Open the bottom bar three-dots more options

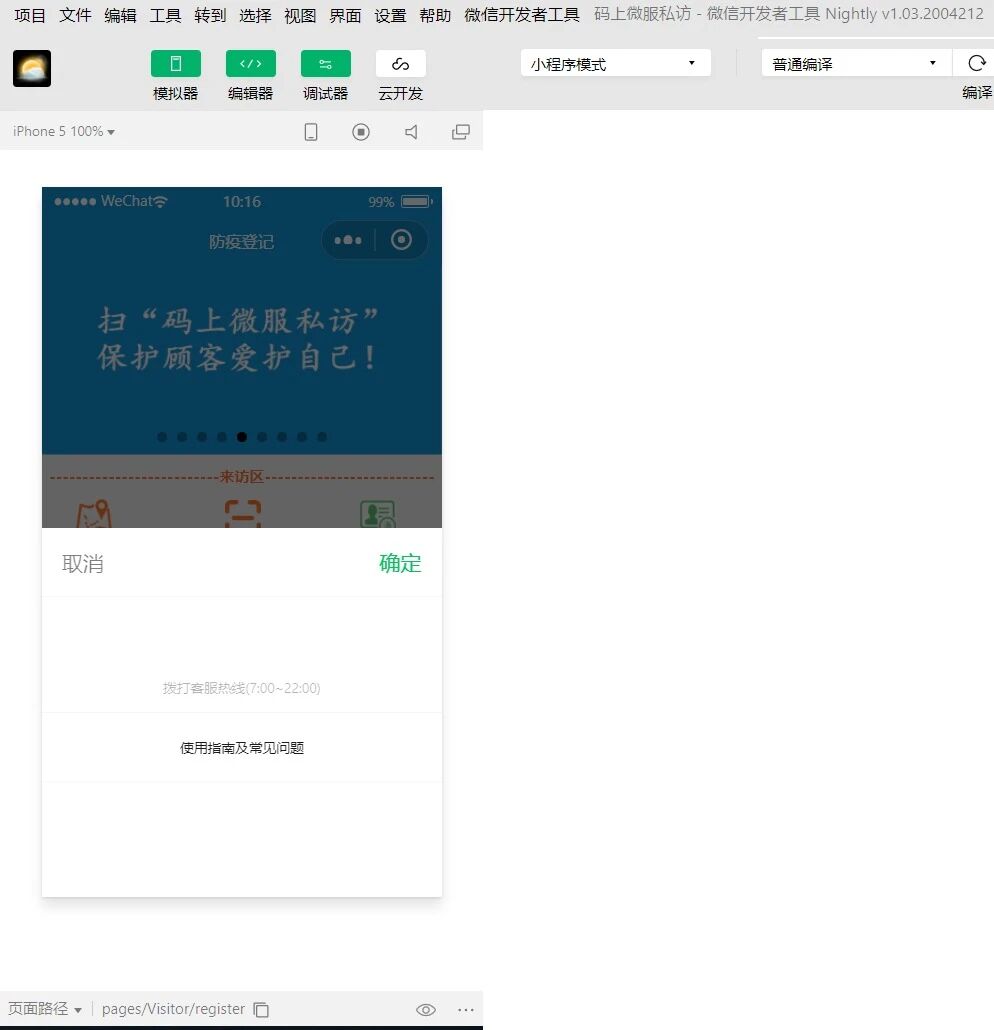coord(466,1010)
